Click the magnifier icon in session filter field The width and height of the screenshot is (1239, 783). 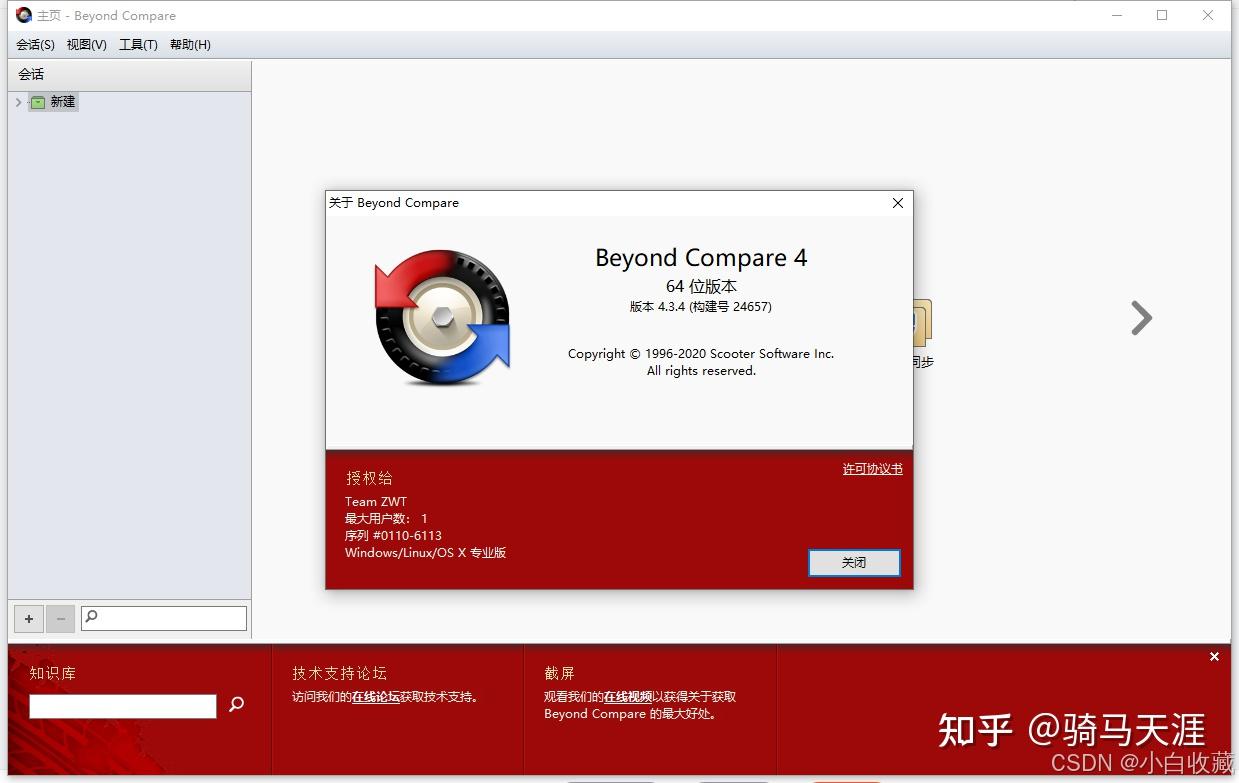[x=92, y=617]
